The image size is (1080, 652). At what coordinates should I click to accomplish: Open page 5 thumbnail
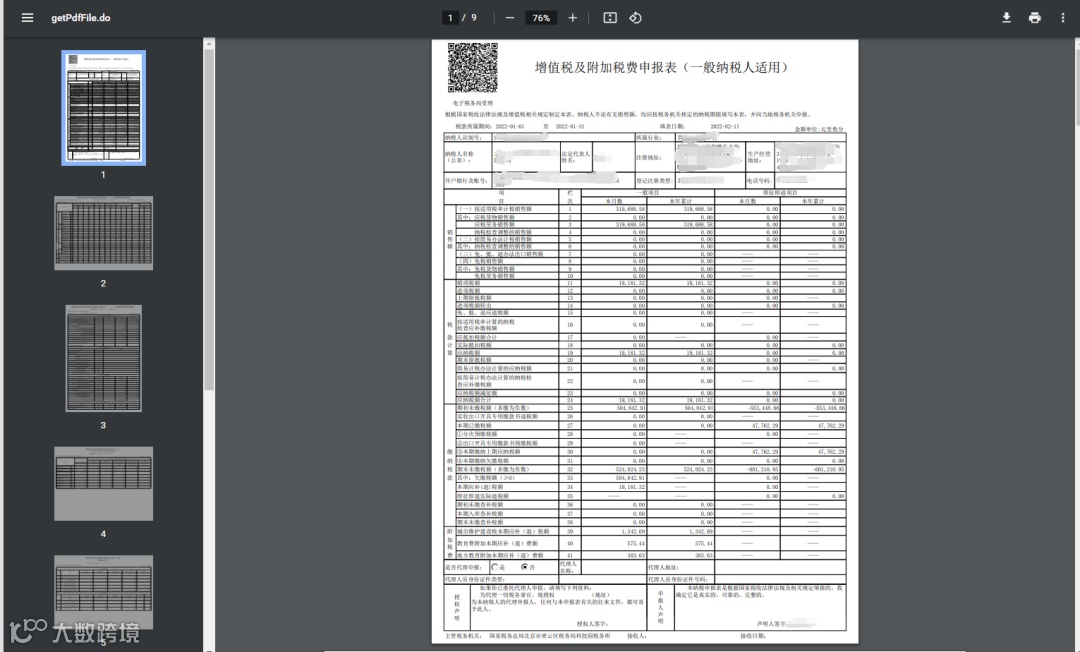pyautogui.click(x=103, y=592)
